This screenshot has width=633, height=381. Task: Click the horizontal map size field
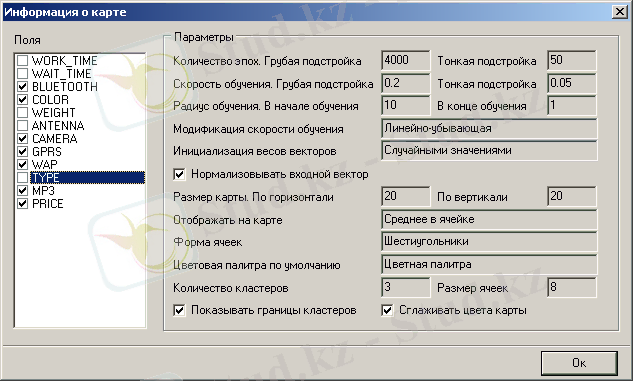tap(406, 197)
